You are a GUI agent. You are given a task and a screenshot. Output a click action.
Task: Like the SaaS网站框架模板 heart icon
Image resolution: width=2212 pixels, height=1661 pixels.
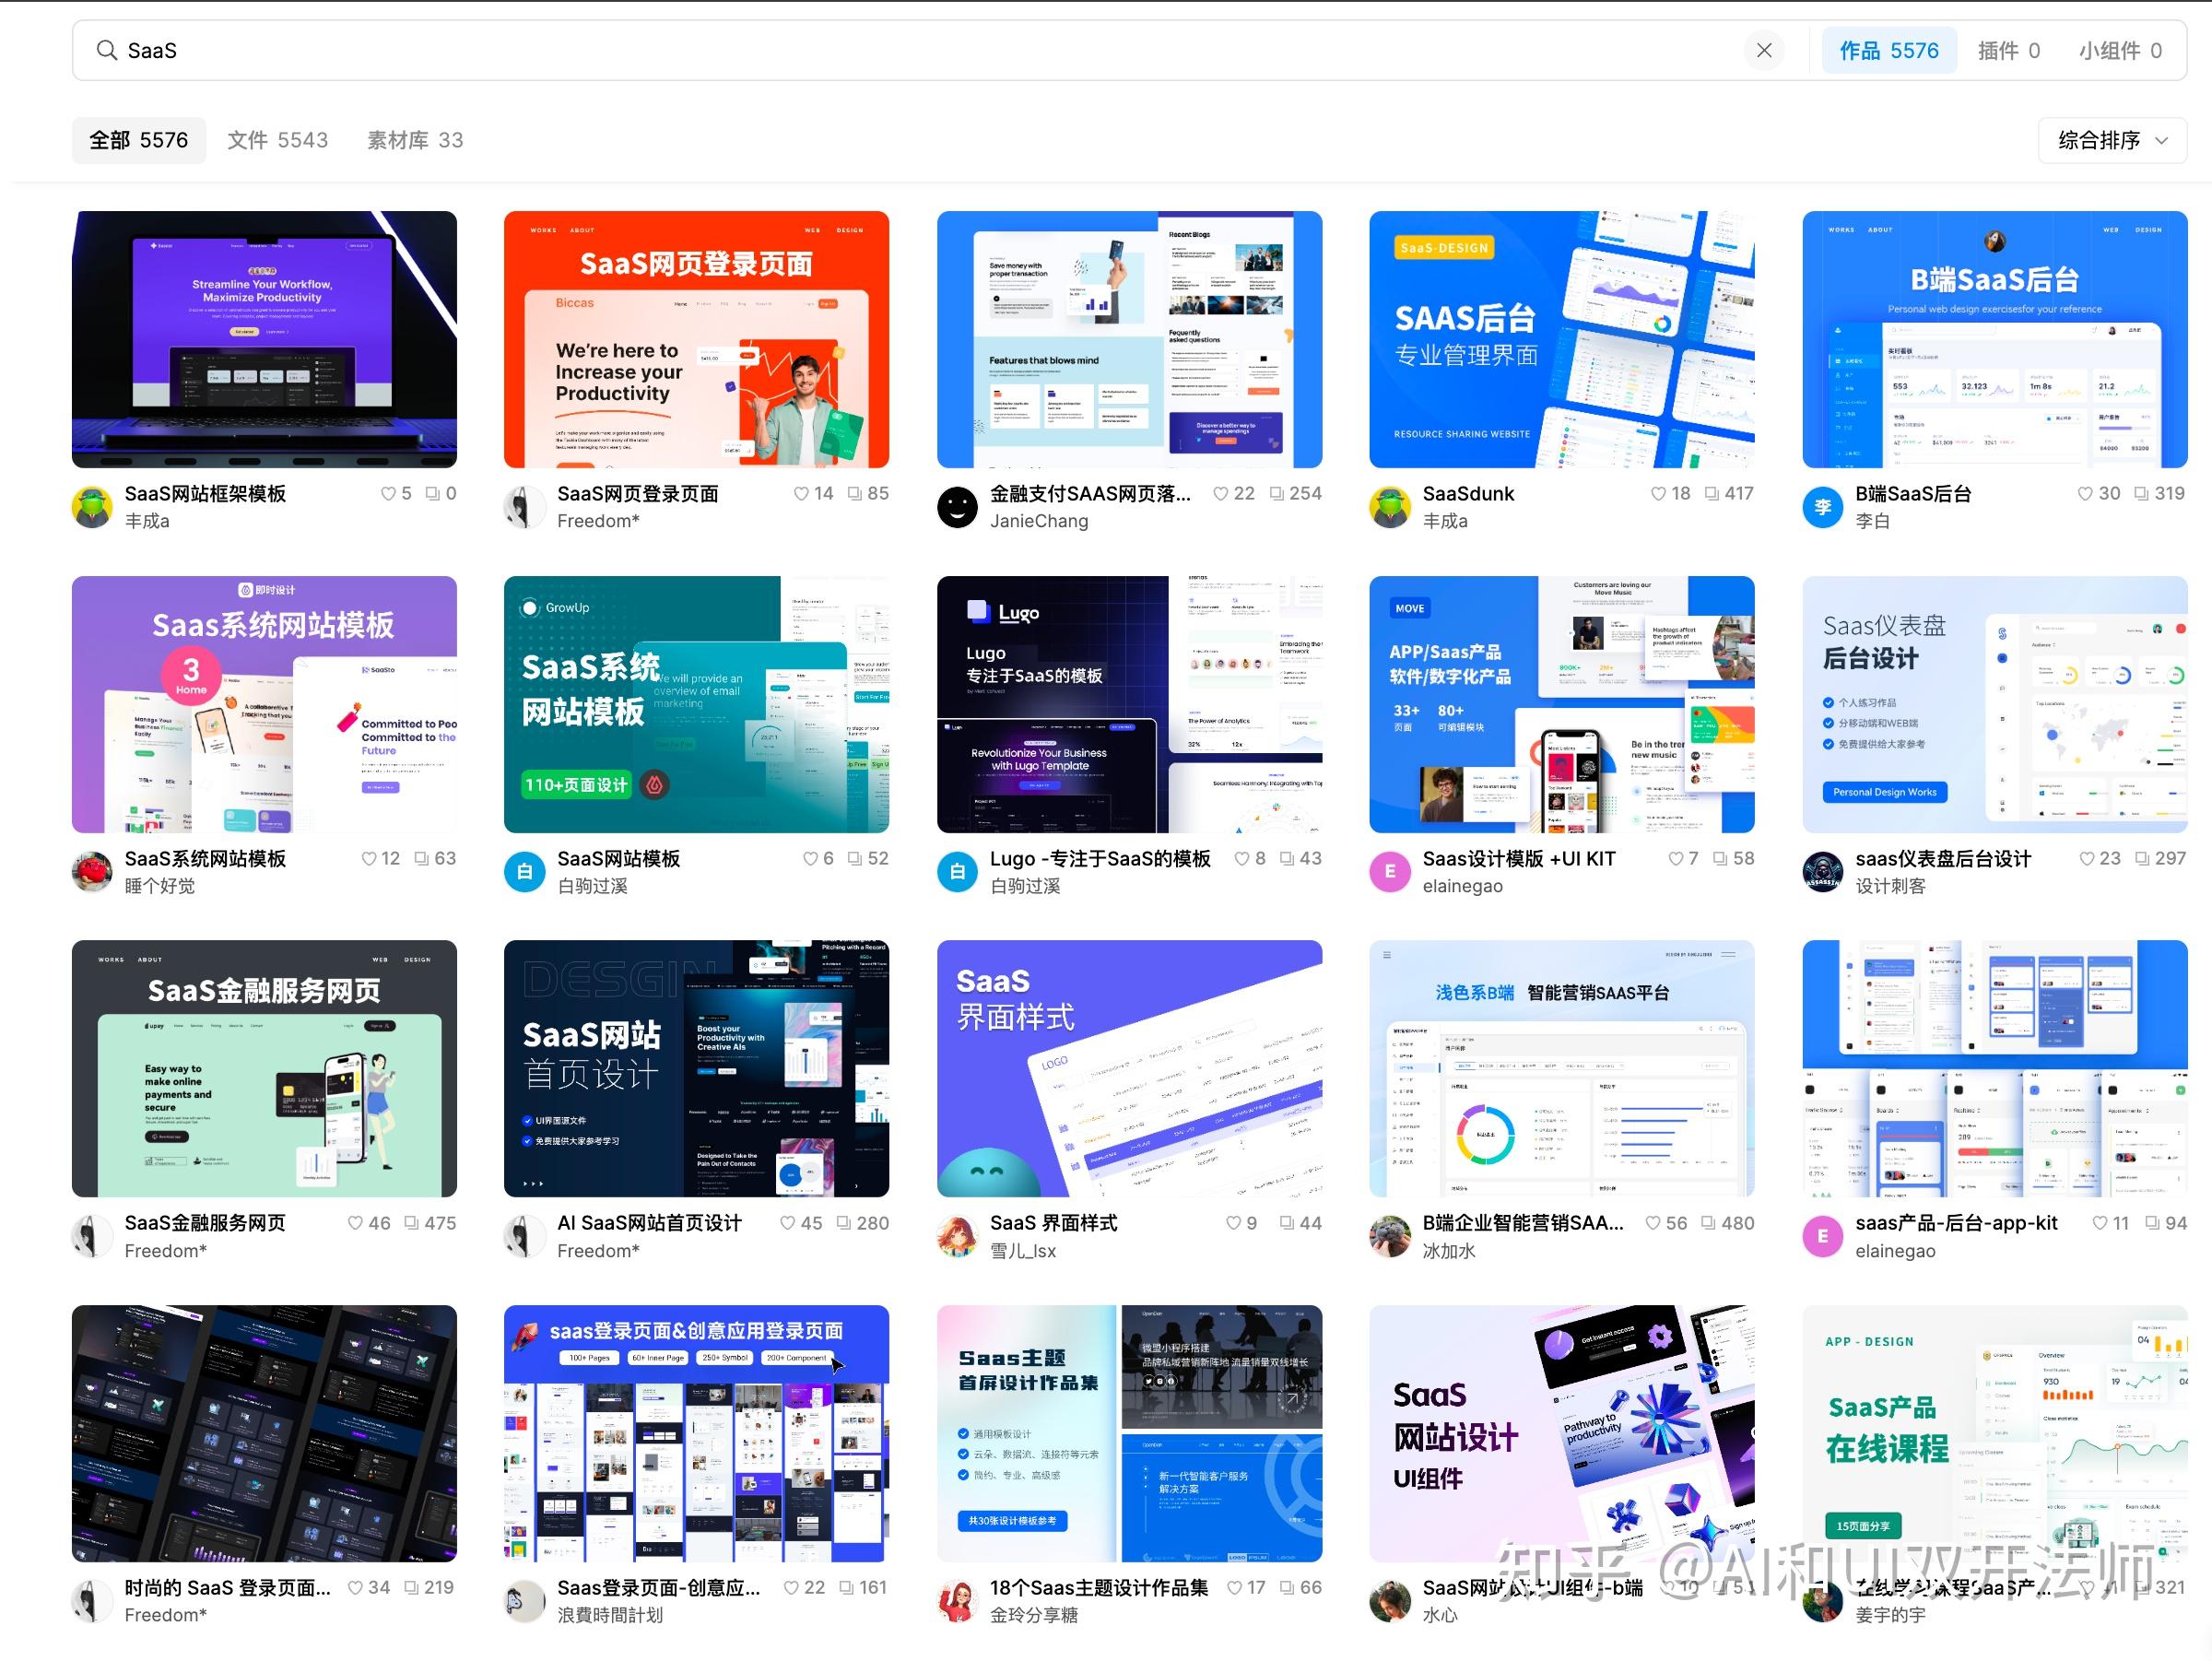point(388,493)
